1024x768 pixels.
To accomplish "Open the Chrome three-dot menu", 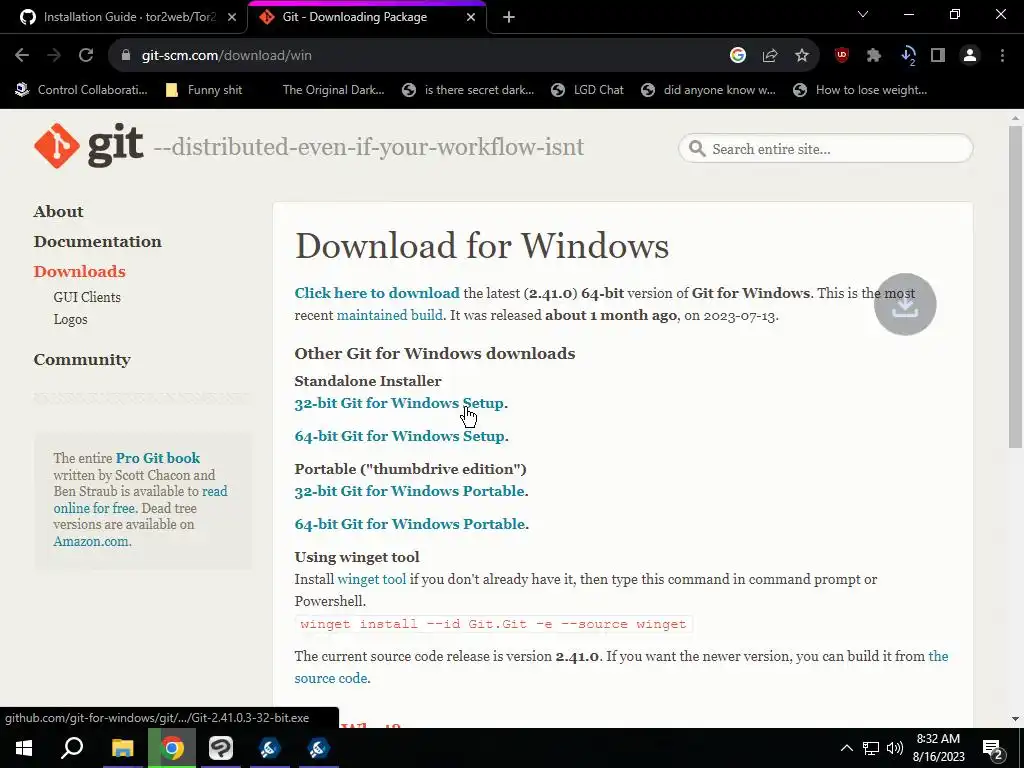I will (1002, 56).
